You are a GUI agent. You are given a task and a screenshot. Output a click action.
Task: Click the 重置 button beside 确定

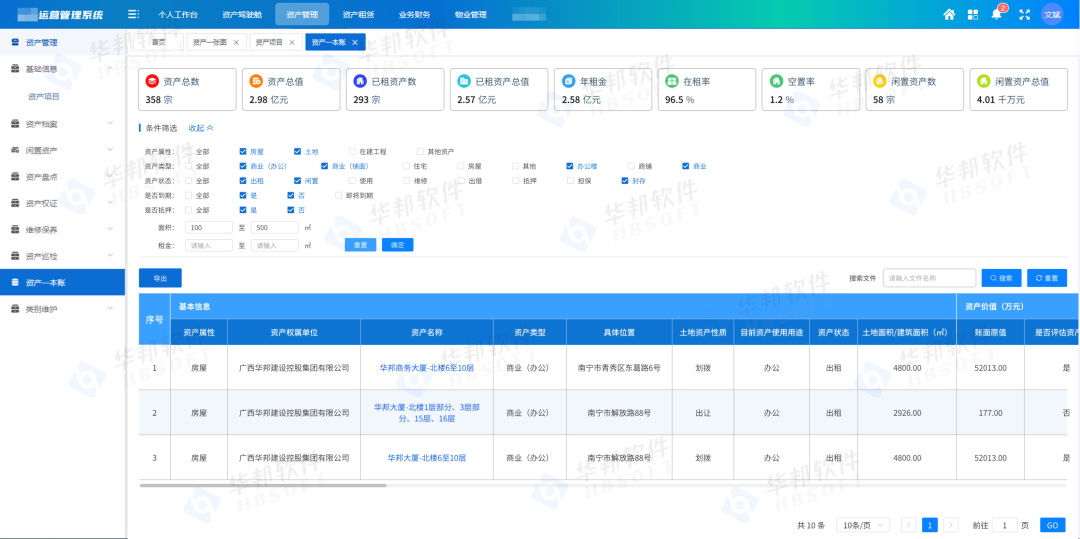point(360,245)
